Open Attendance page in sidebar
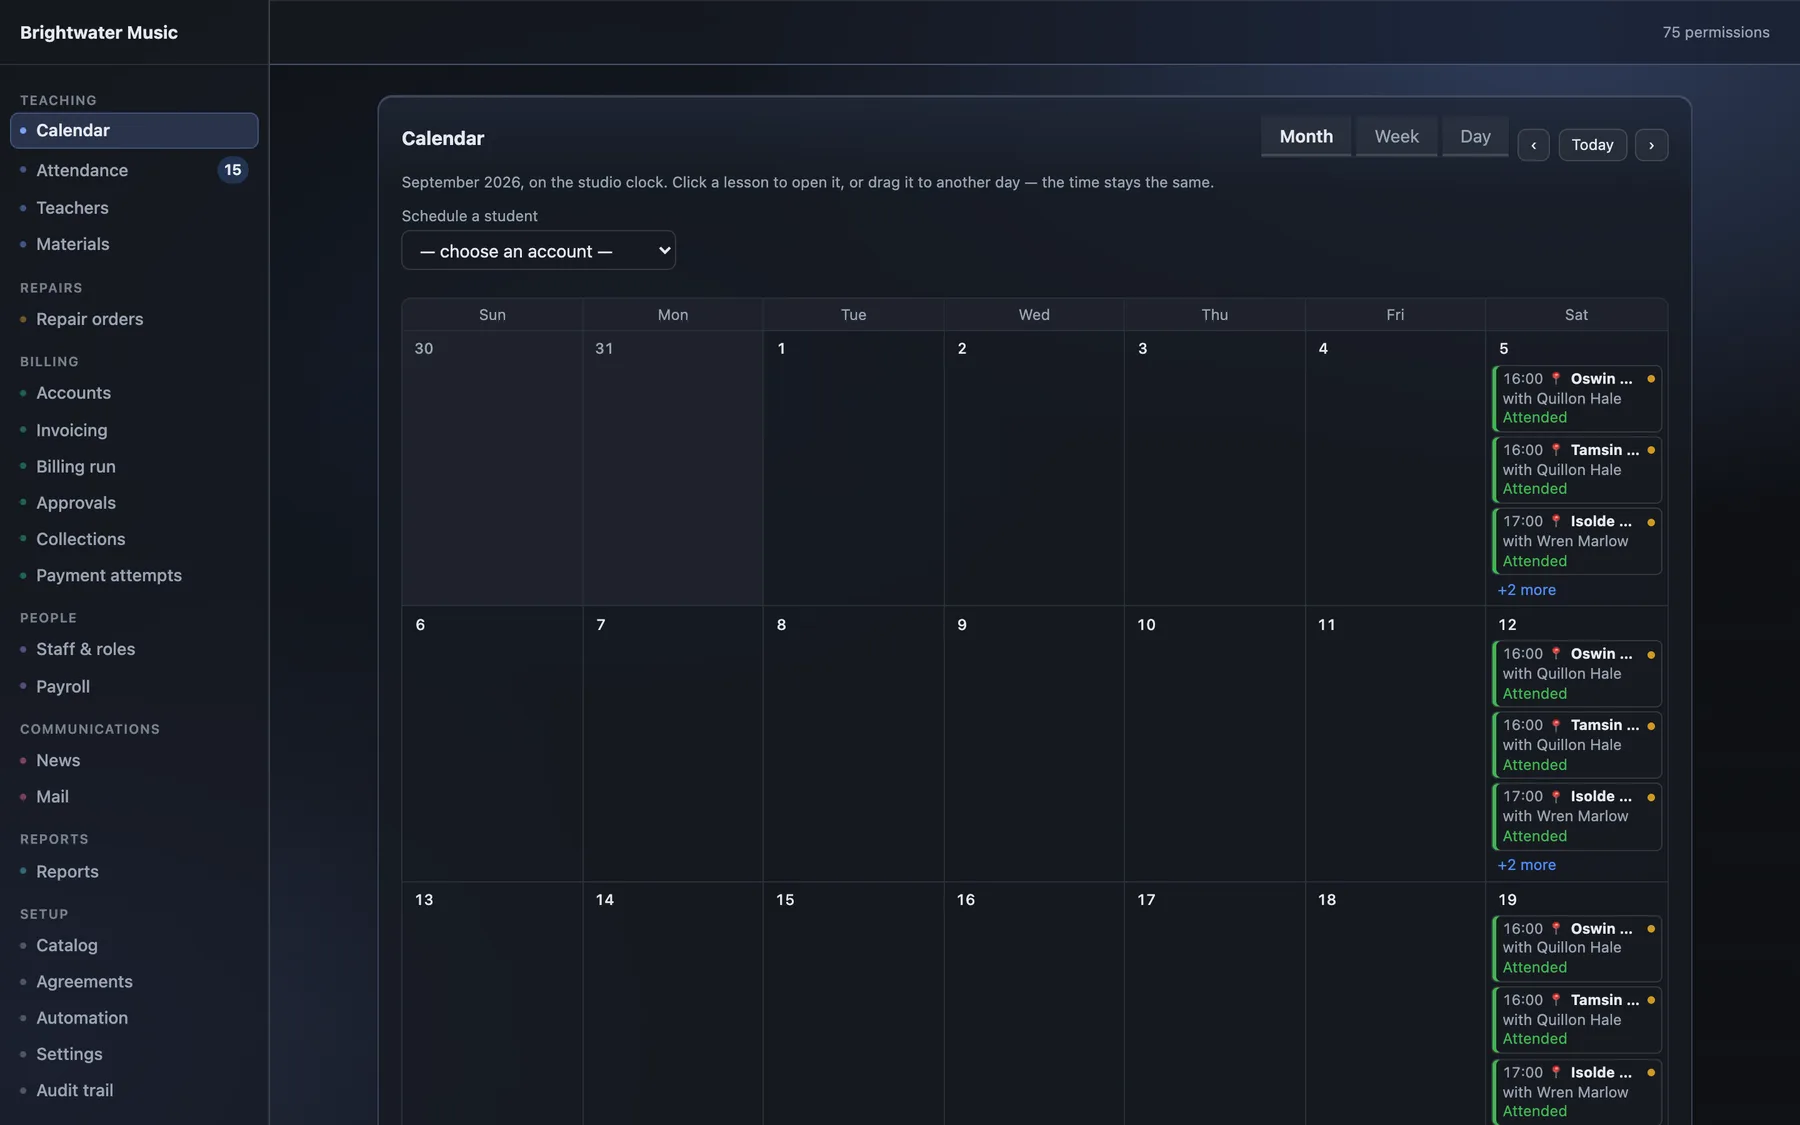The height and width of the screenshot is (1125, 1800). [134, 170]
